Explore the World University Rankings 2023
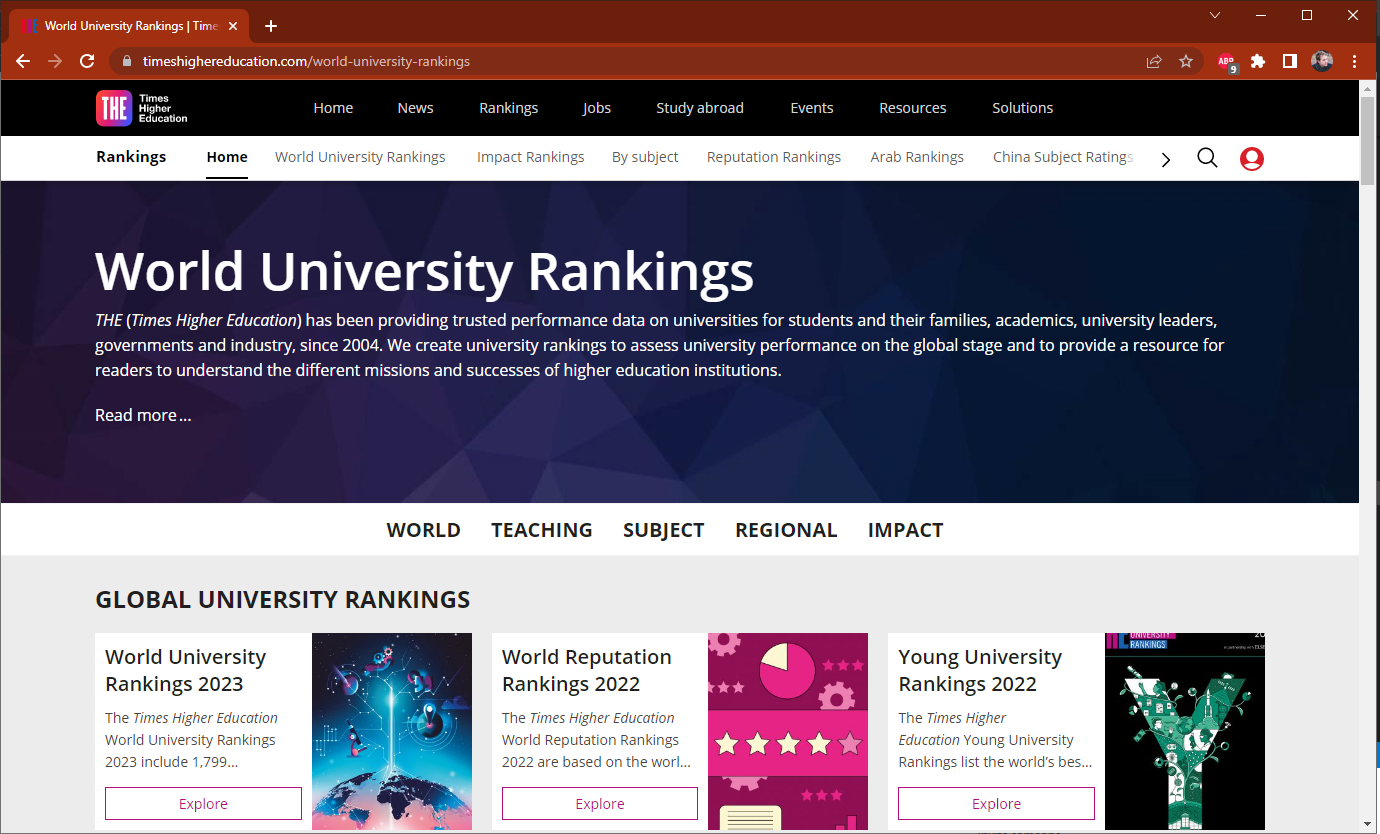This screenshot has width=1380, height=834. (x=203, y=804)
